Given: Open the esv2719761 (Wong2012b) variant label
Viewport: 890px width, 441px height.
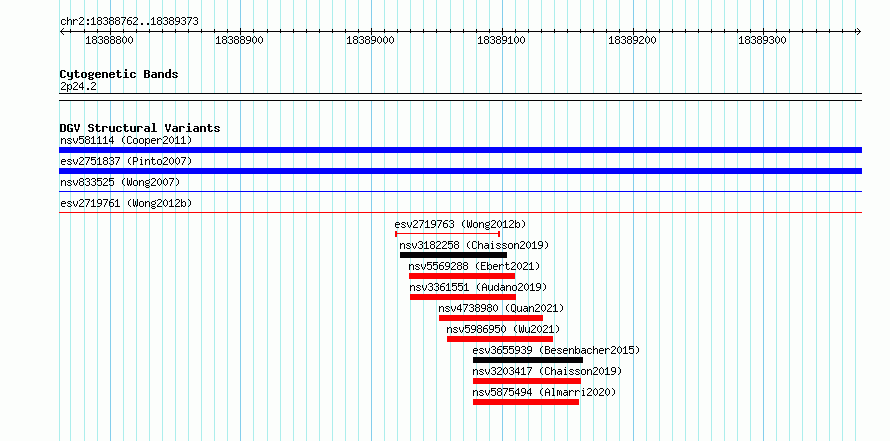Looking at the screenshot, I should (x=124, y=203).
